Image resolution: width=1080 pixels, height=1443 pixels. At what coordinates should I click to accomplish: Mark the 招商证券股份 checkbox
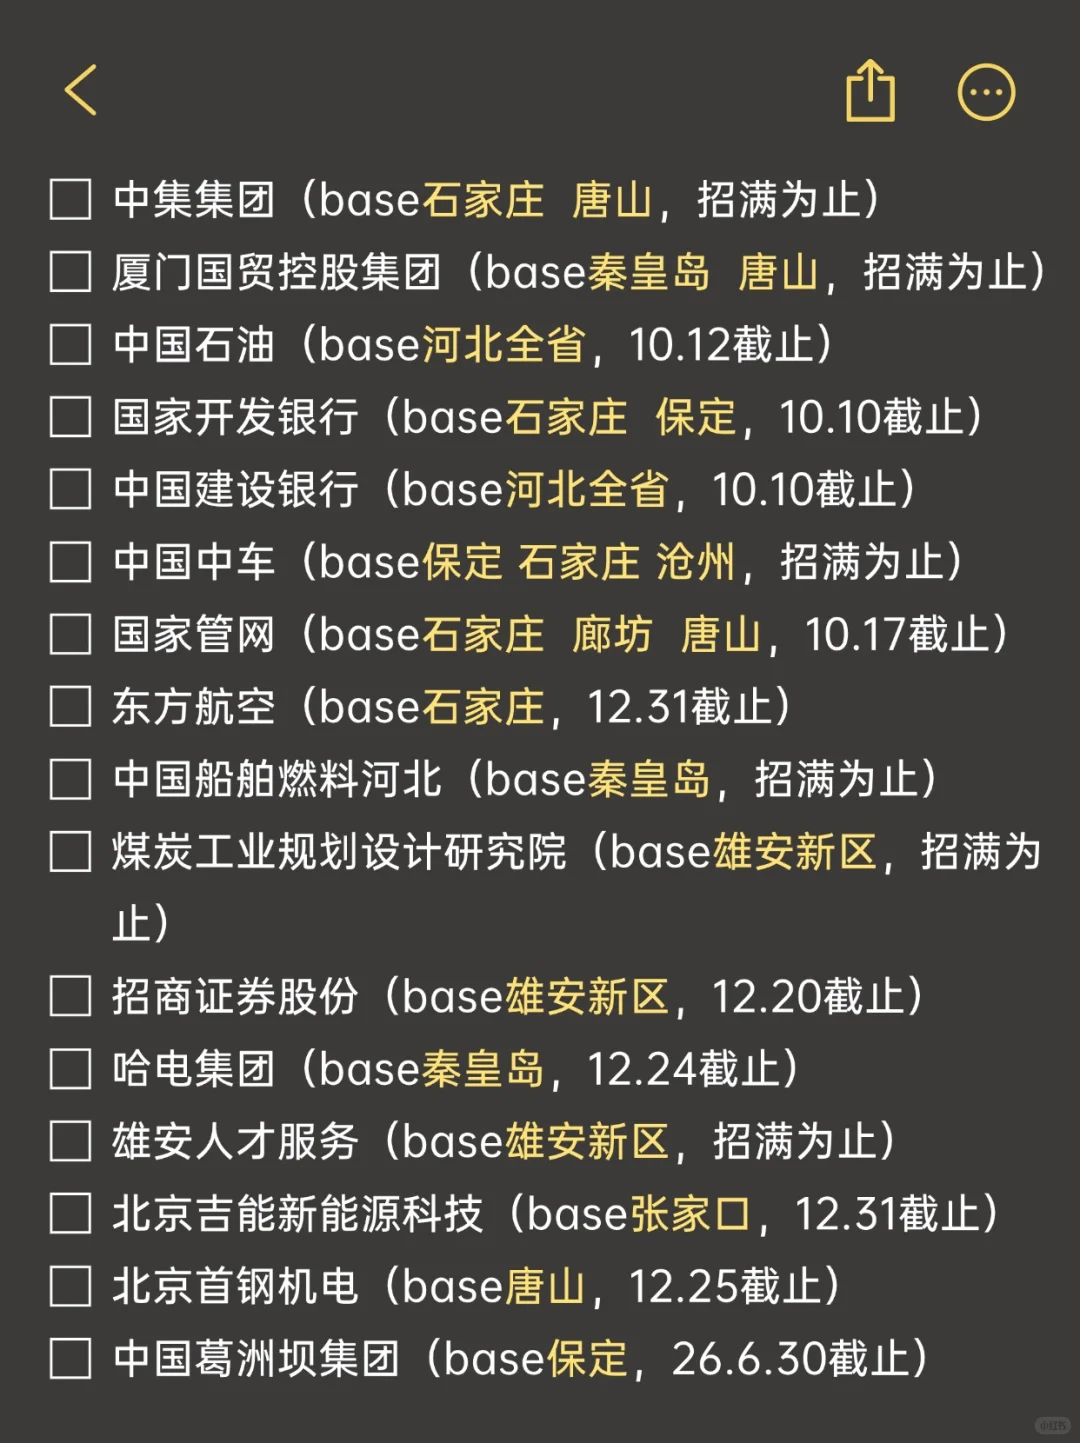pyautogui.click(x=71, y=997)
